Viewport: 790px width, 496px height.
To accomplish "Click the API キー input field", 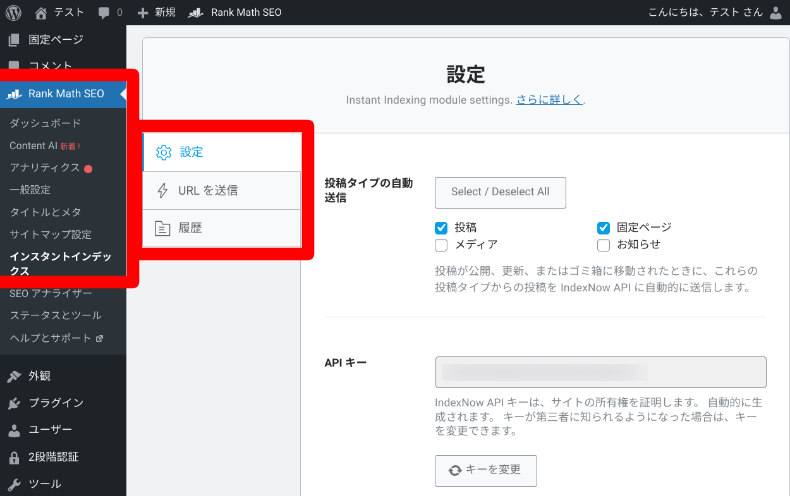I will [x=600, y=372].
